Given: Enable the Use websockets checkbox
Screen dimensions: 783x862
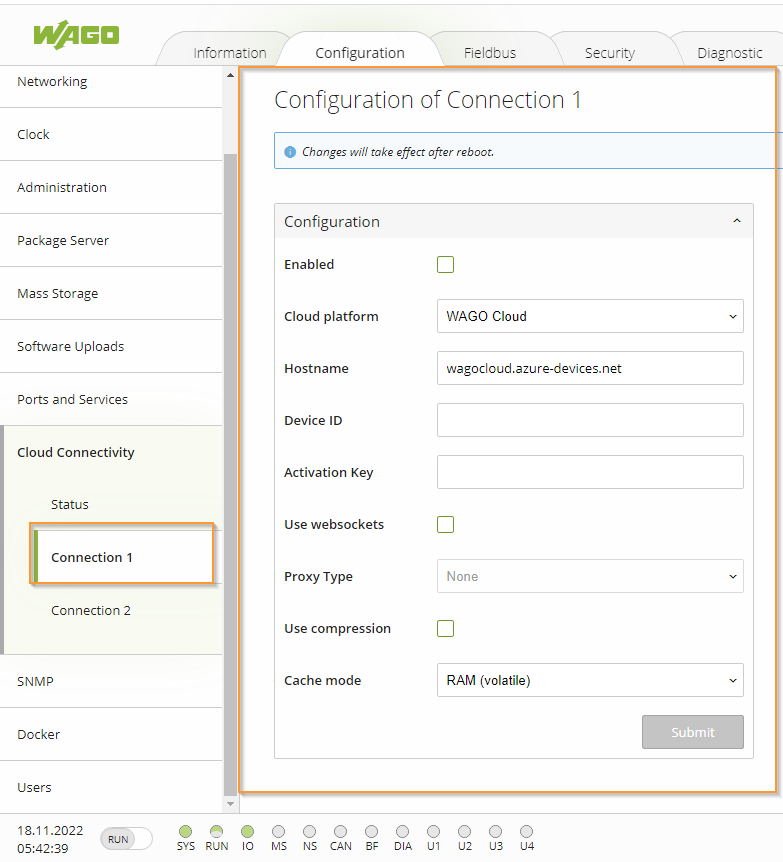Looking at the screenshot, I should click(x=445, y=524).
